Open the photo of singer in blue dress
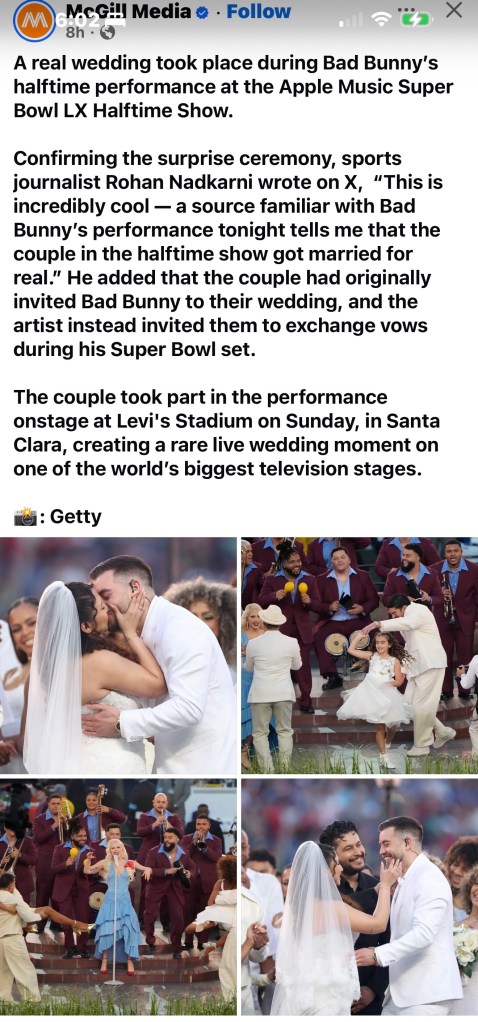 pos(119,897)
